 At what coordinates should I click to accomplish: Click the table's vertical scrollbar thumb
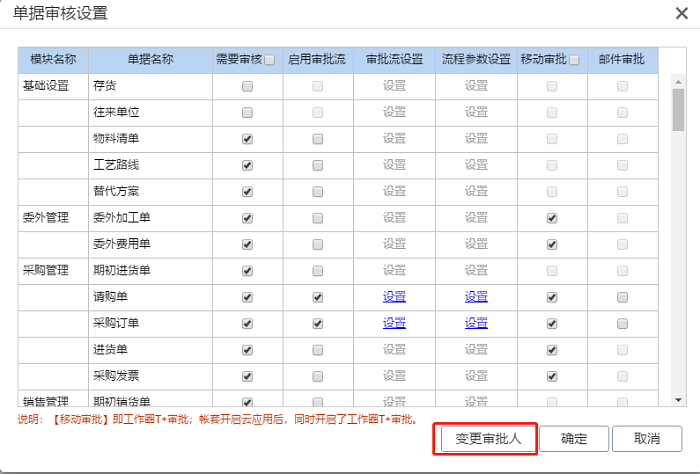click(678, 109)
